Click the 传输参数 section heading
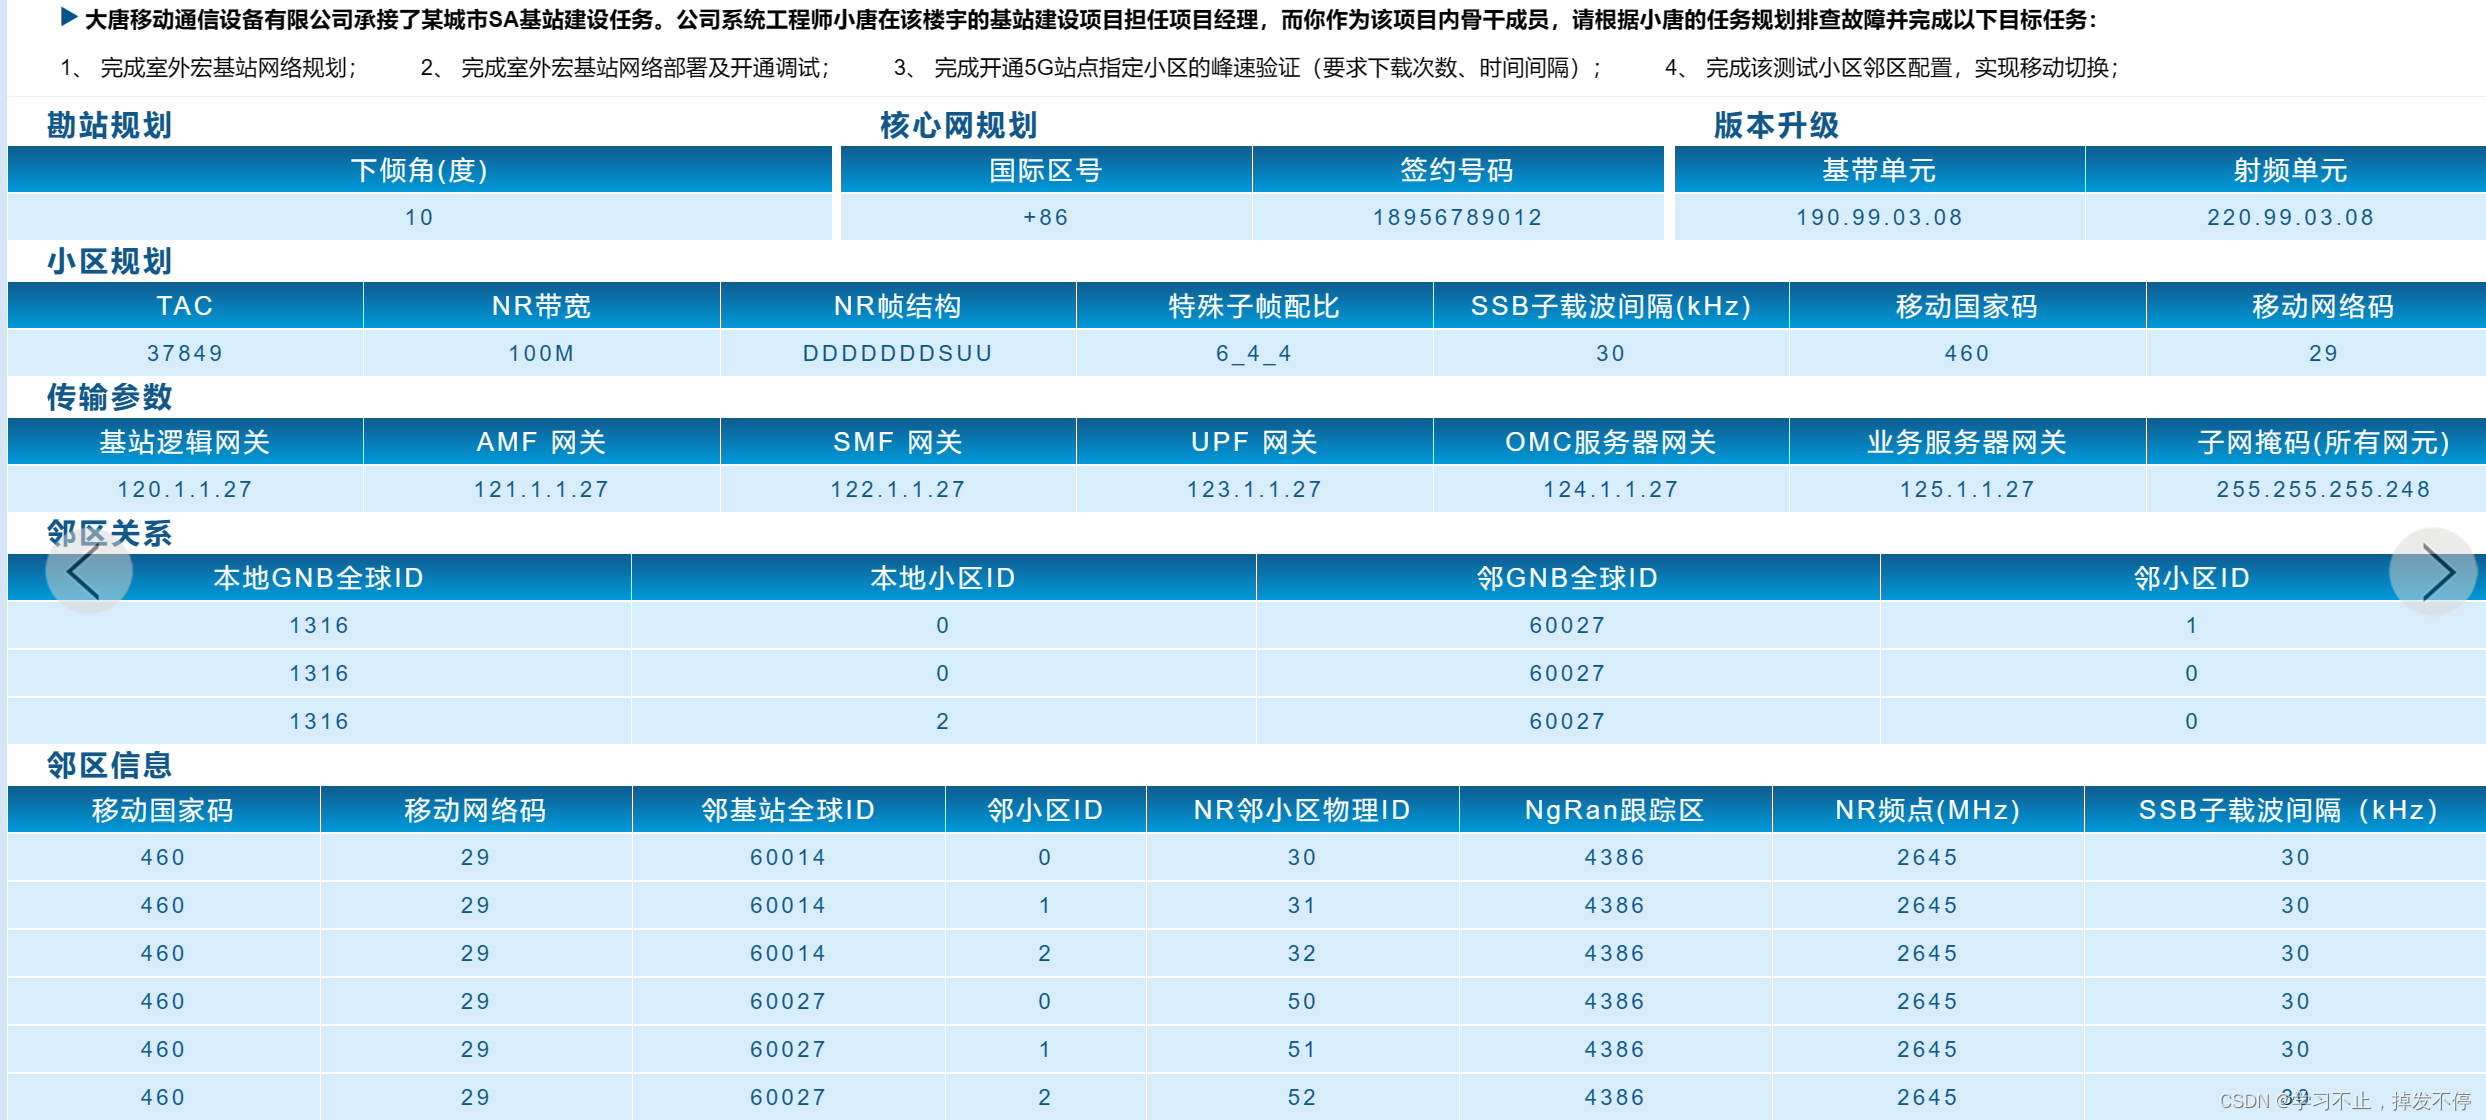This screenshot has width=2486, height=1120. click(110, 397)
